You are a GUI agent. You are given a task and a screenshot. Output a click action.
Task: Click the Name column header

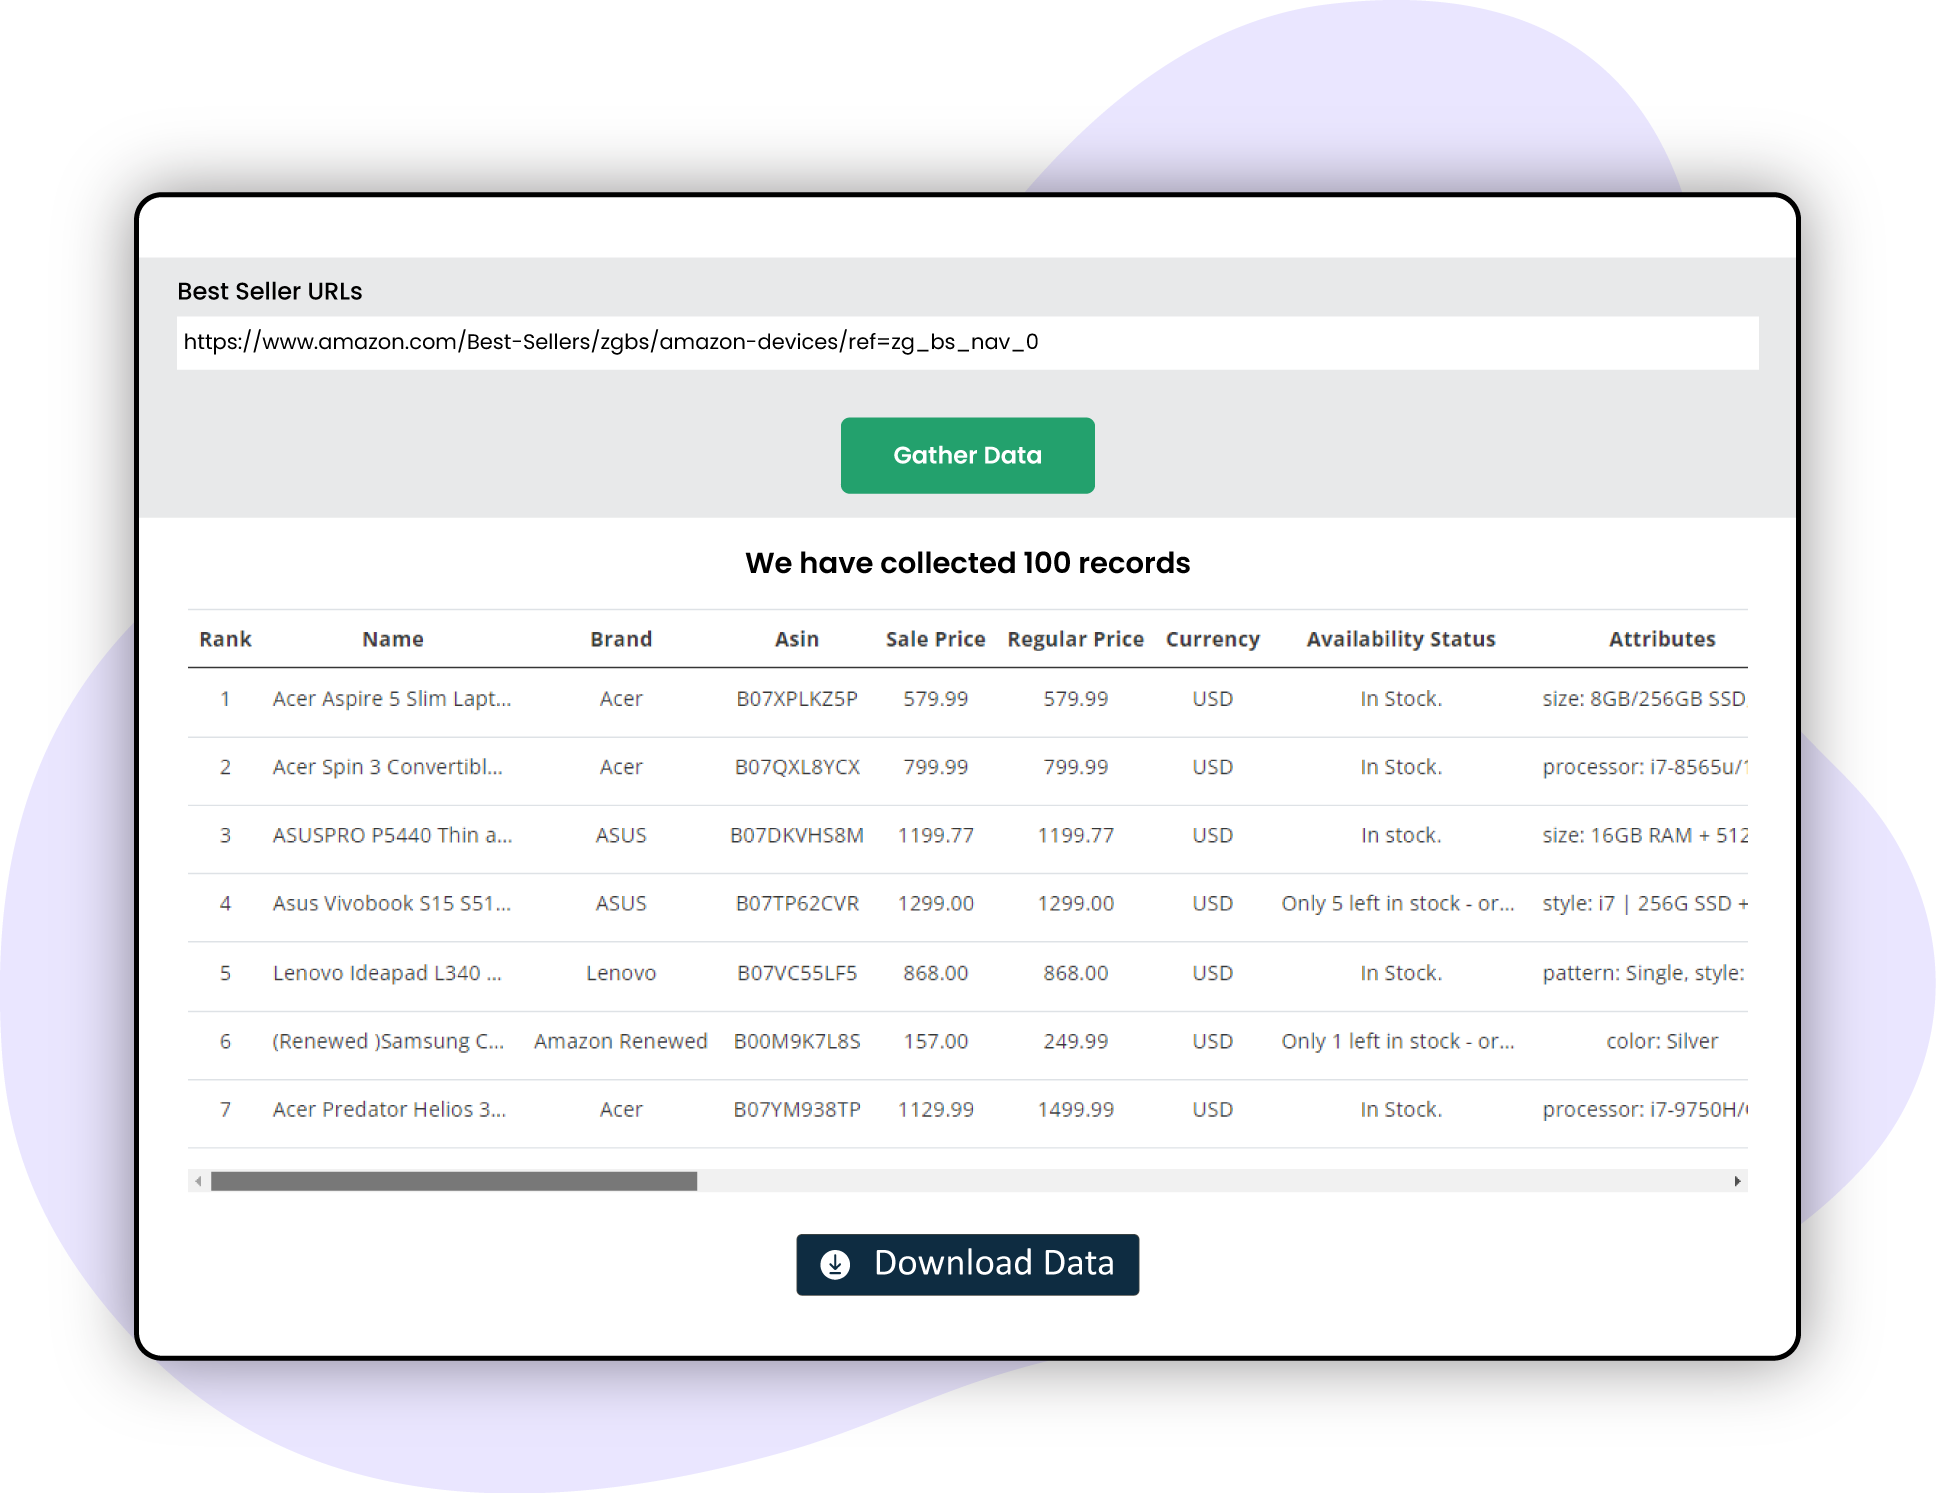point(393,639)
